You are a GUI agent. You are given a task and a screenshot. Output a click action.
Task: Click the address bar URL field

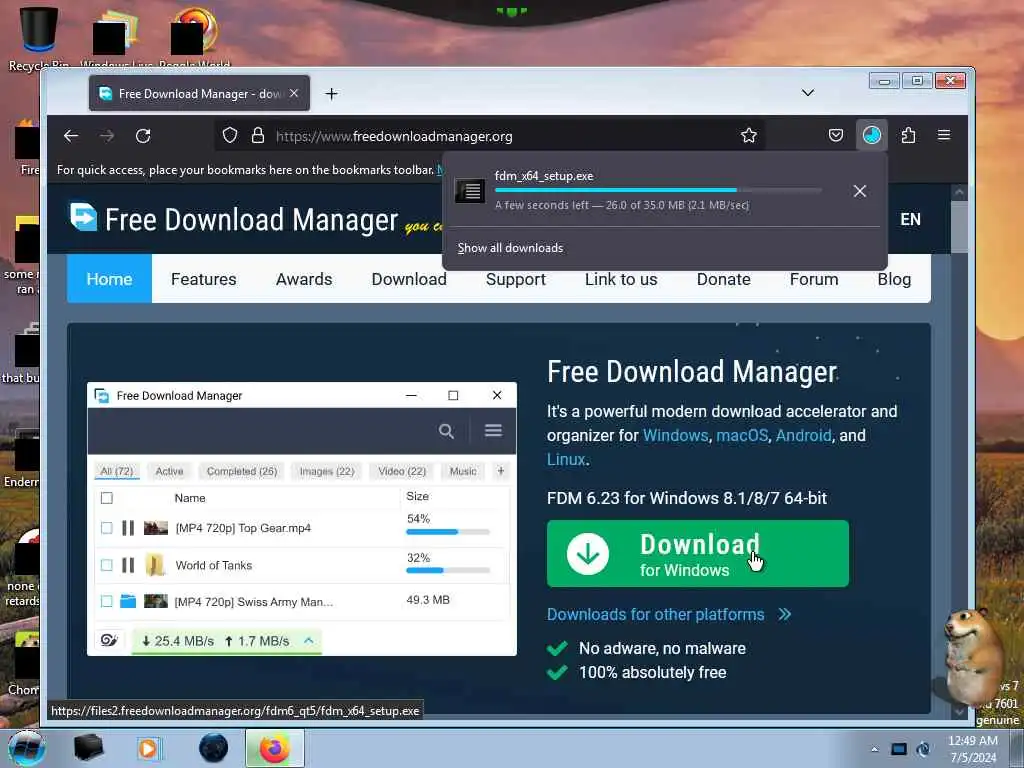[x=490, y=136]
